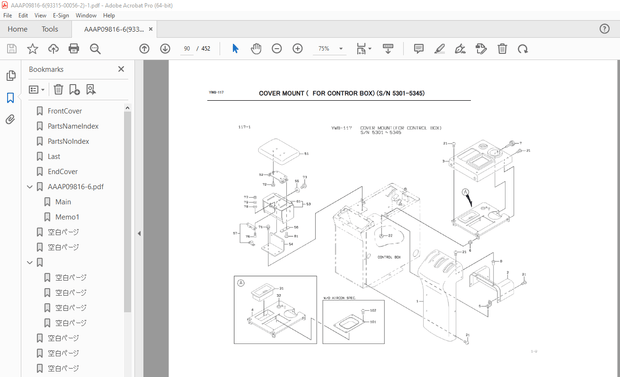Open the File menu
This screenshot has width=620, height=377.
pyautogui.click(x=8, y=15)
